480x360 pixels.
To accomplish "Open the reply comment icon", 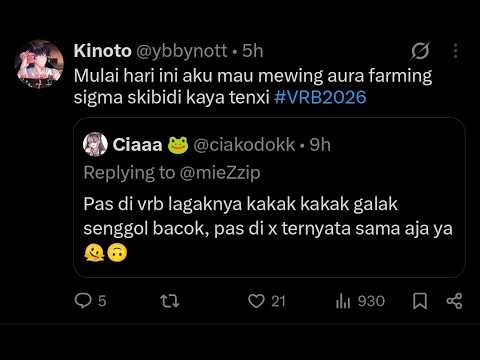I will (x=83, y=301).
